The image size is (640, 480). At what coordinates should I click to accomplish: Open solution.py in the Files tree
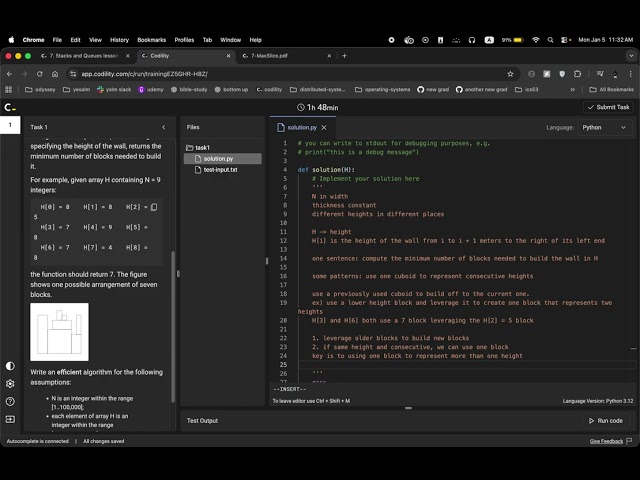(x=223, y=159)
